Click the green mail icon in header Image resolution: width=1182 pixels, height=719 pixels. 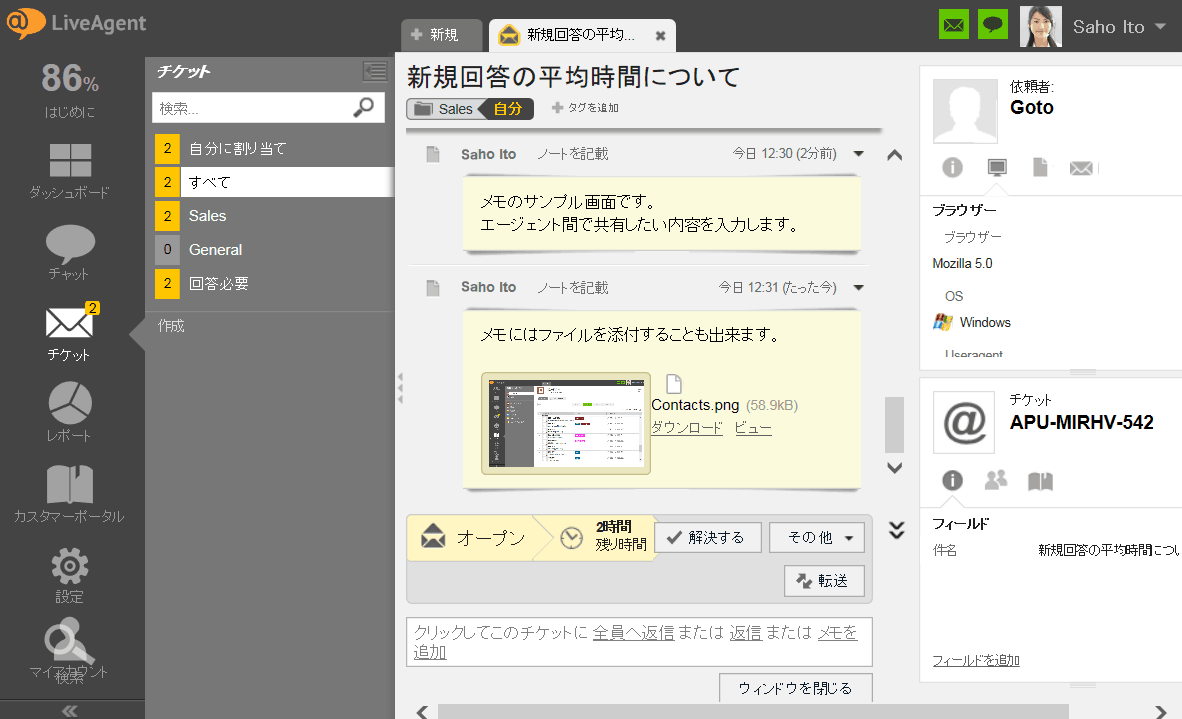coord(954,25)
